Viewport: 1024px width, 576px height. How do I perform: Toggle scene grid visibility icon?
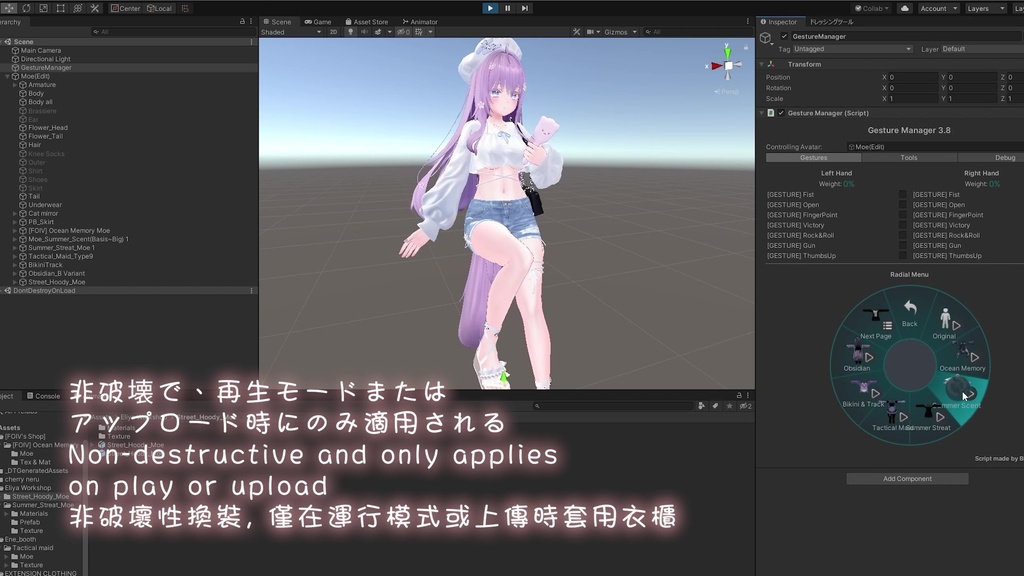click(419, 31)
